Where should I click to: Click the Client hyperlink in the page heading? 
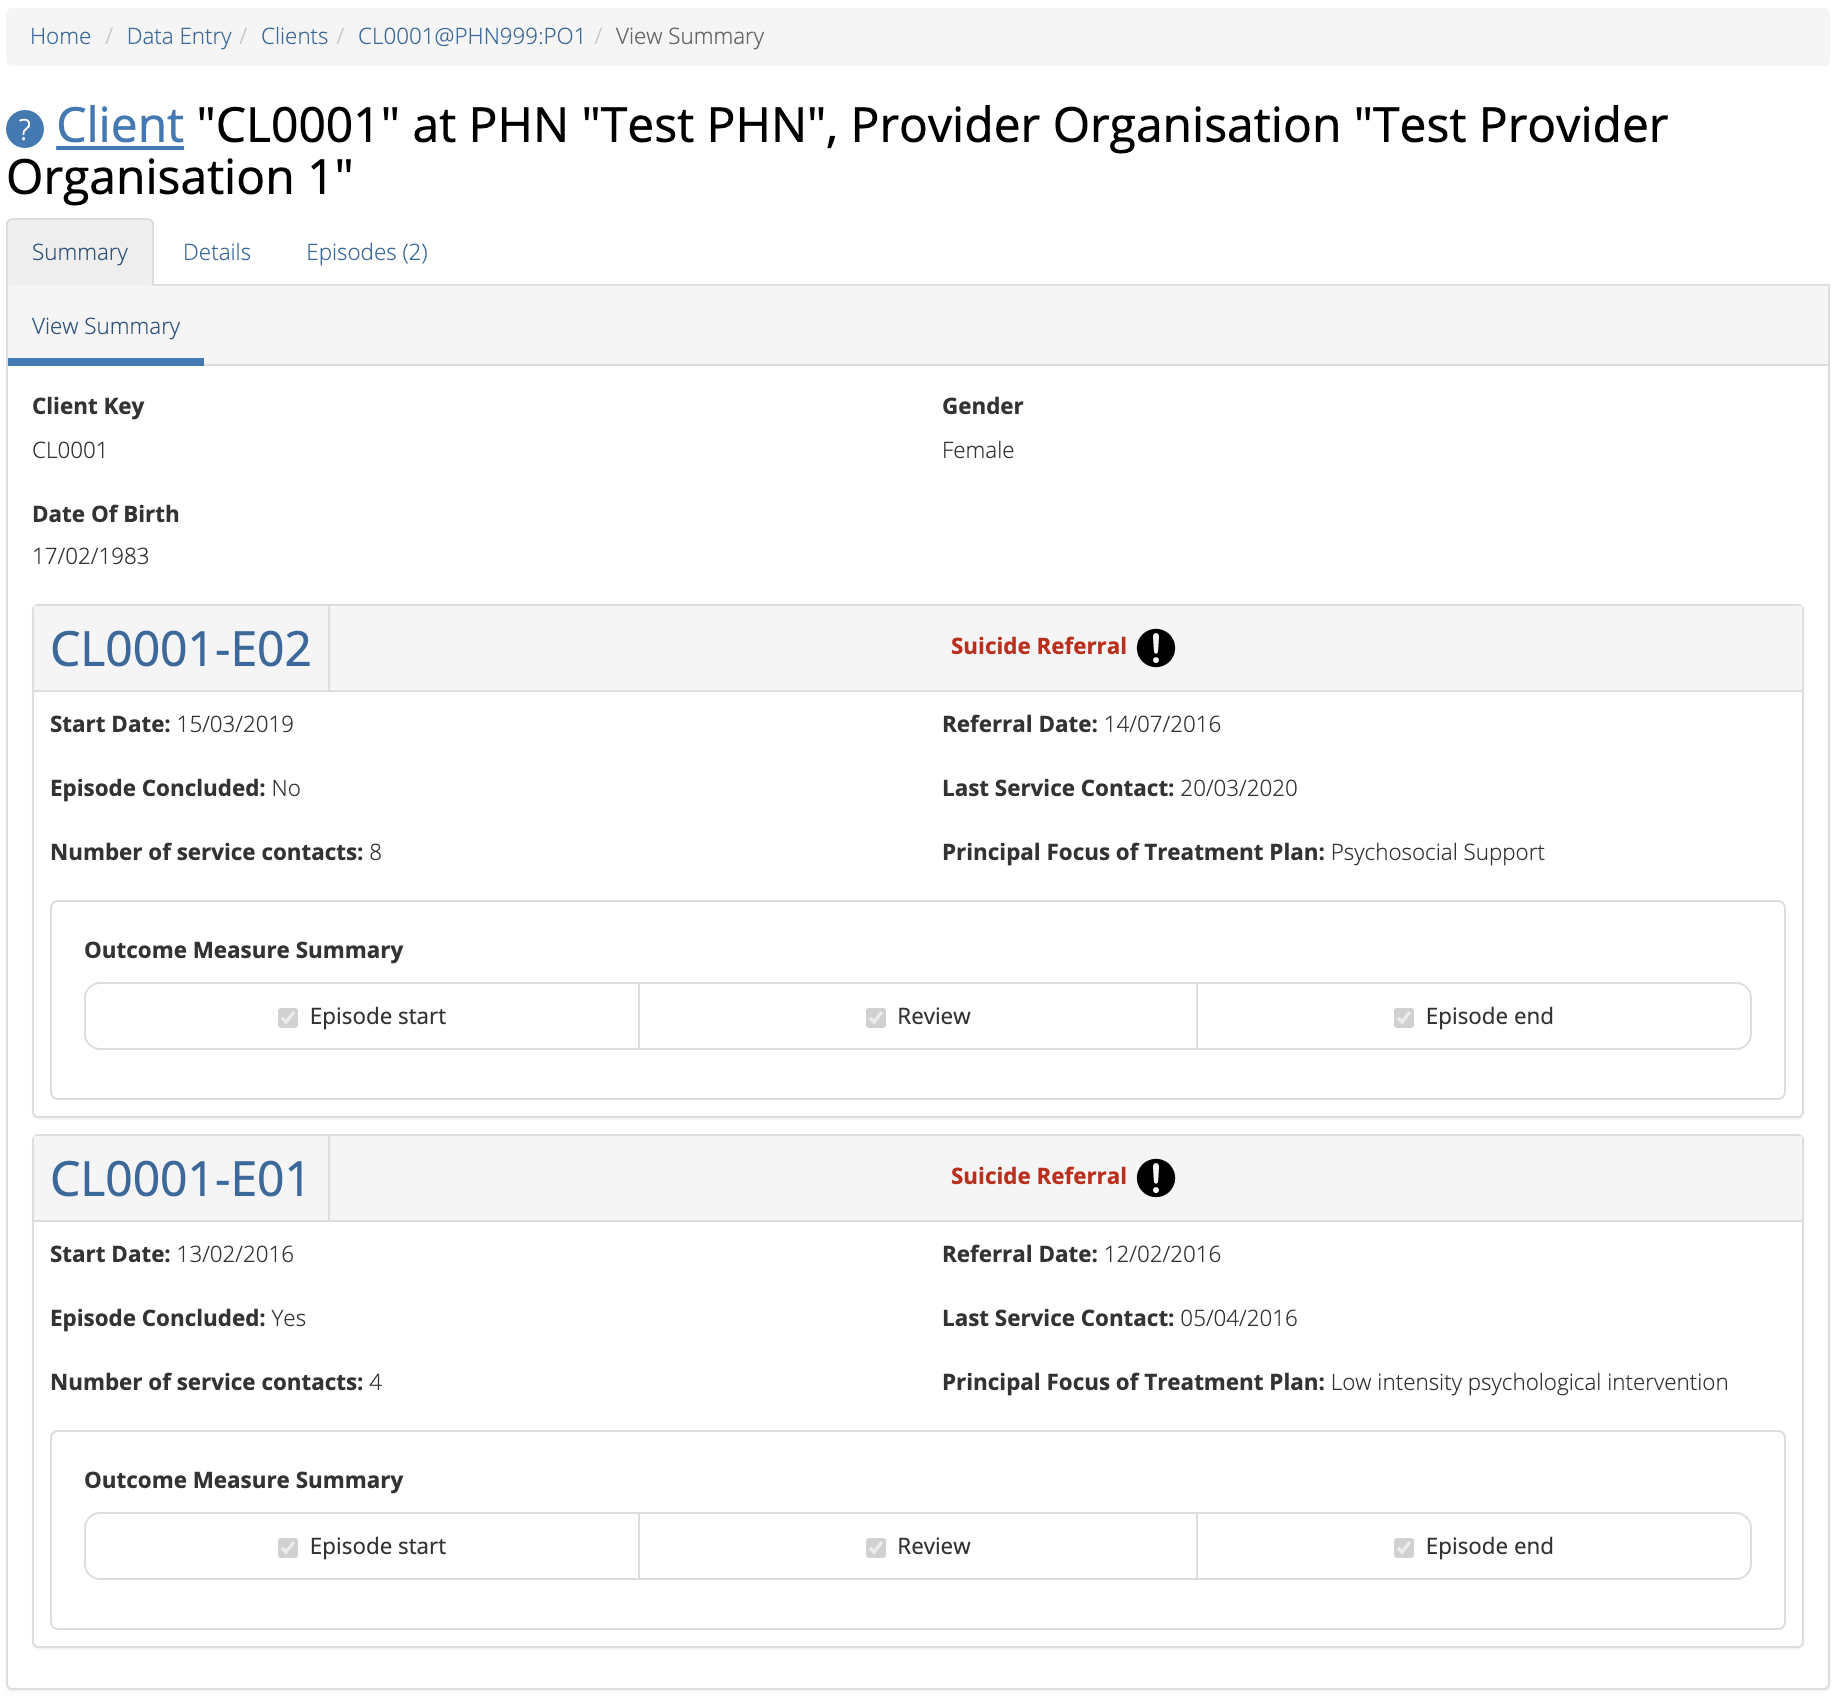(119, 124)
